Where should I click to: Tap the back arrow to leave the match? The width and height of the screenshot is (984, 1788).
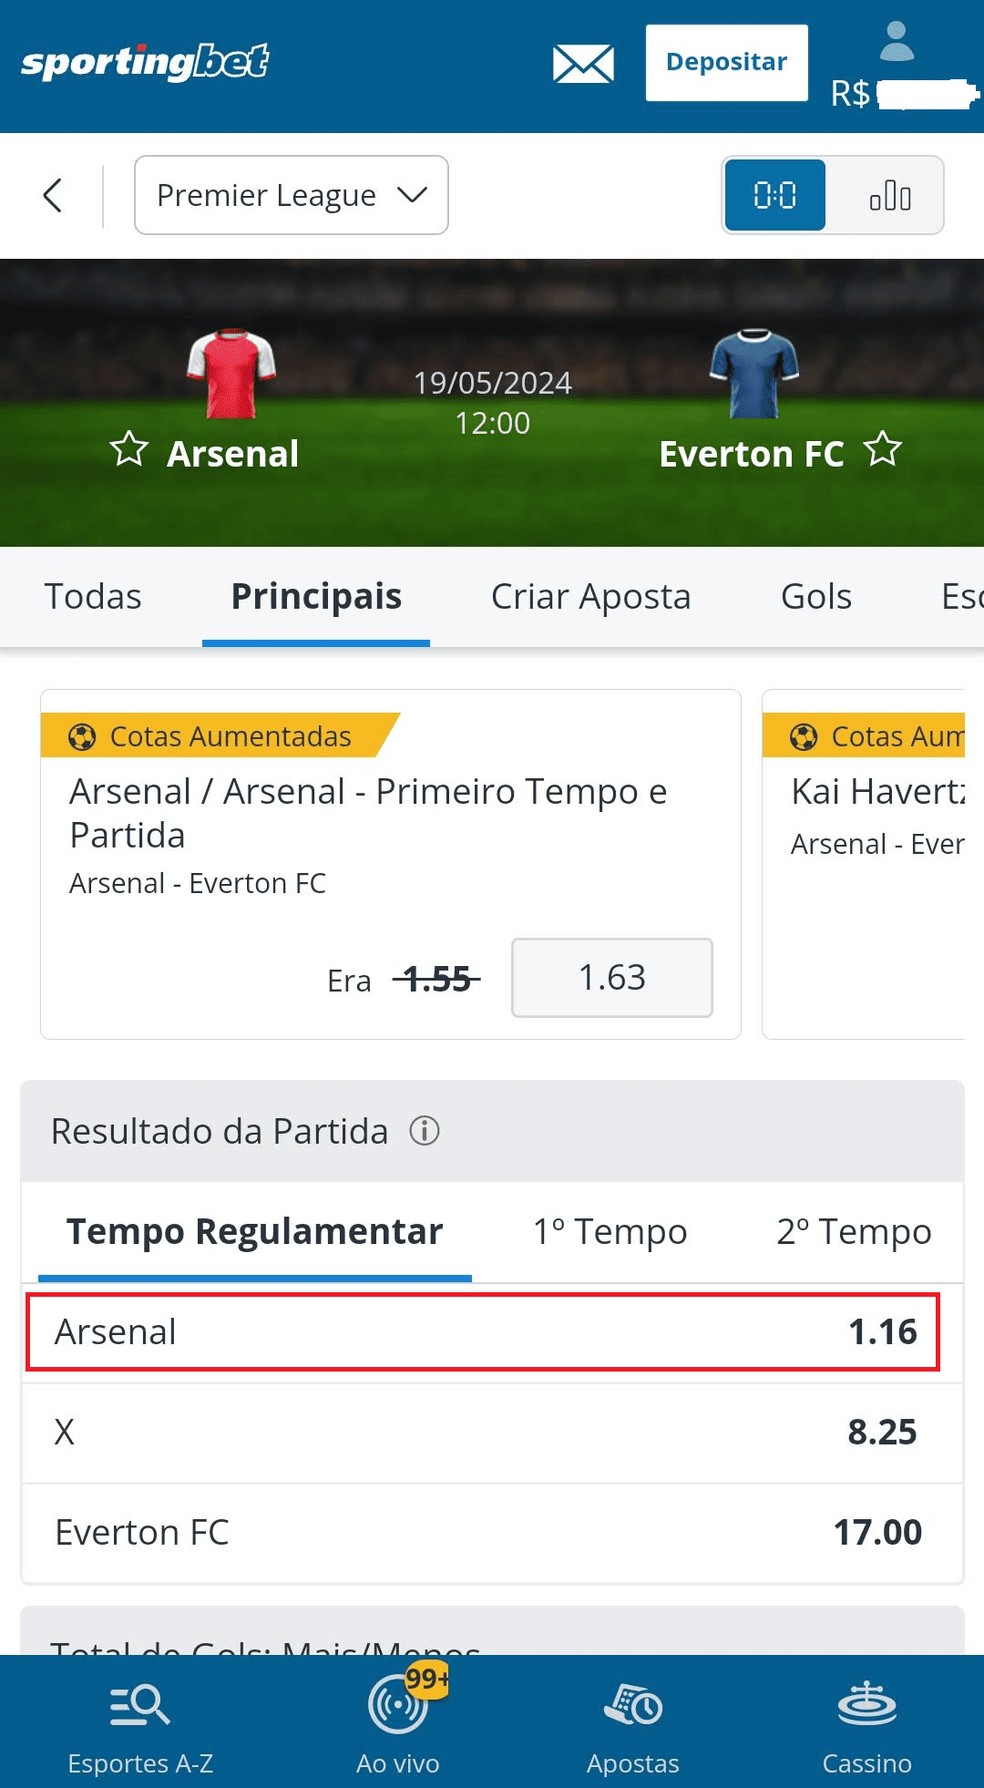point(52,195)
